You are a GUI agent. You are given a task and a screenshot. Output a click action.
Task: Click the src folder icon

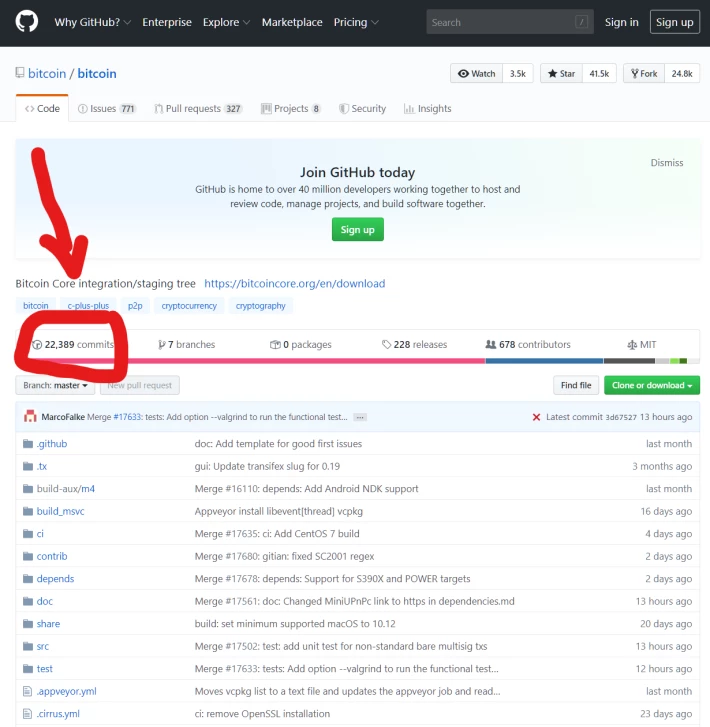pos(28,646)
